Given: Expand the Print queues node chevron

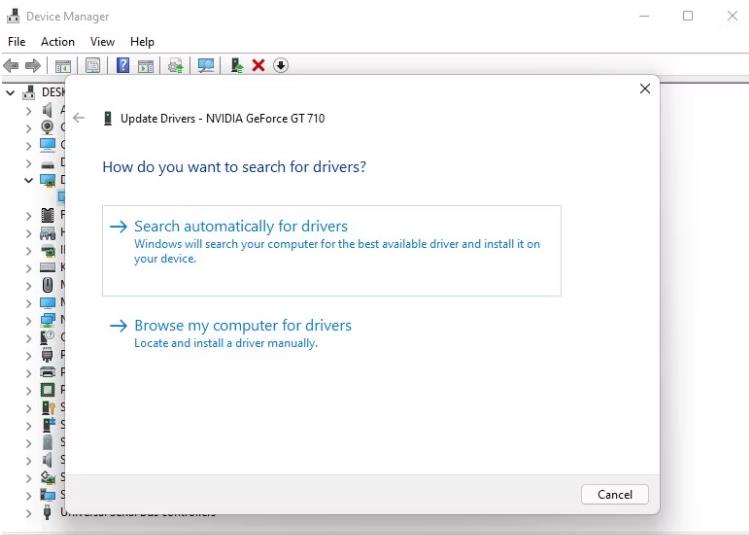Looking at the screenshot, I should pyautogui.click(x=28, y=373).
